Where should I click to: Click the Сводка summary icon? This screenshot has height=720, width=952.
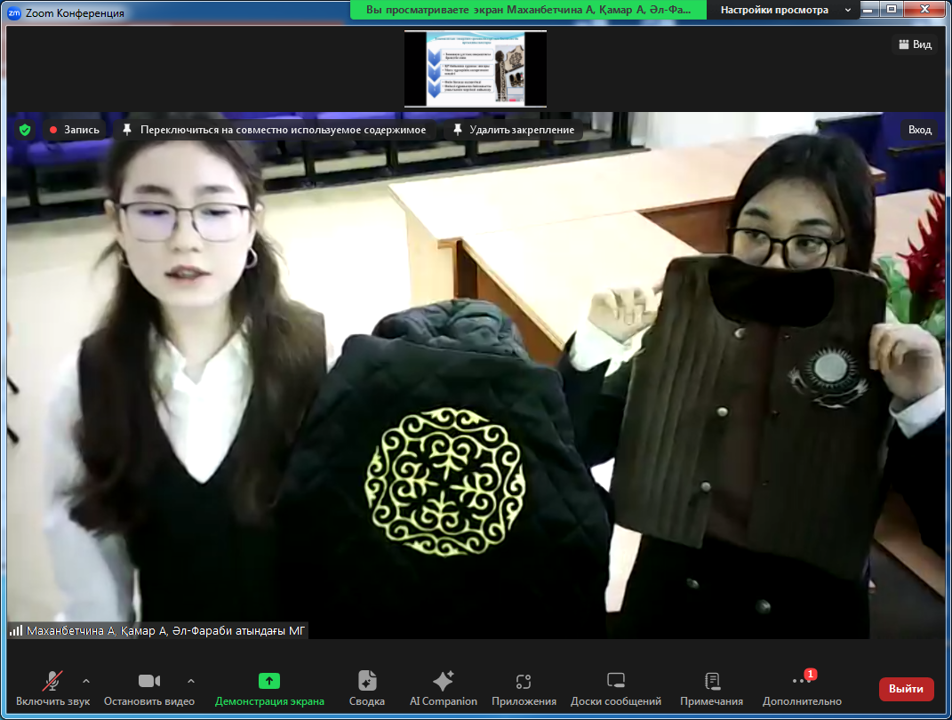(367, 682)
